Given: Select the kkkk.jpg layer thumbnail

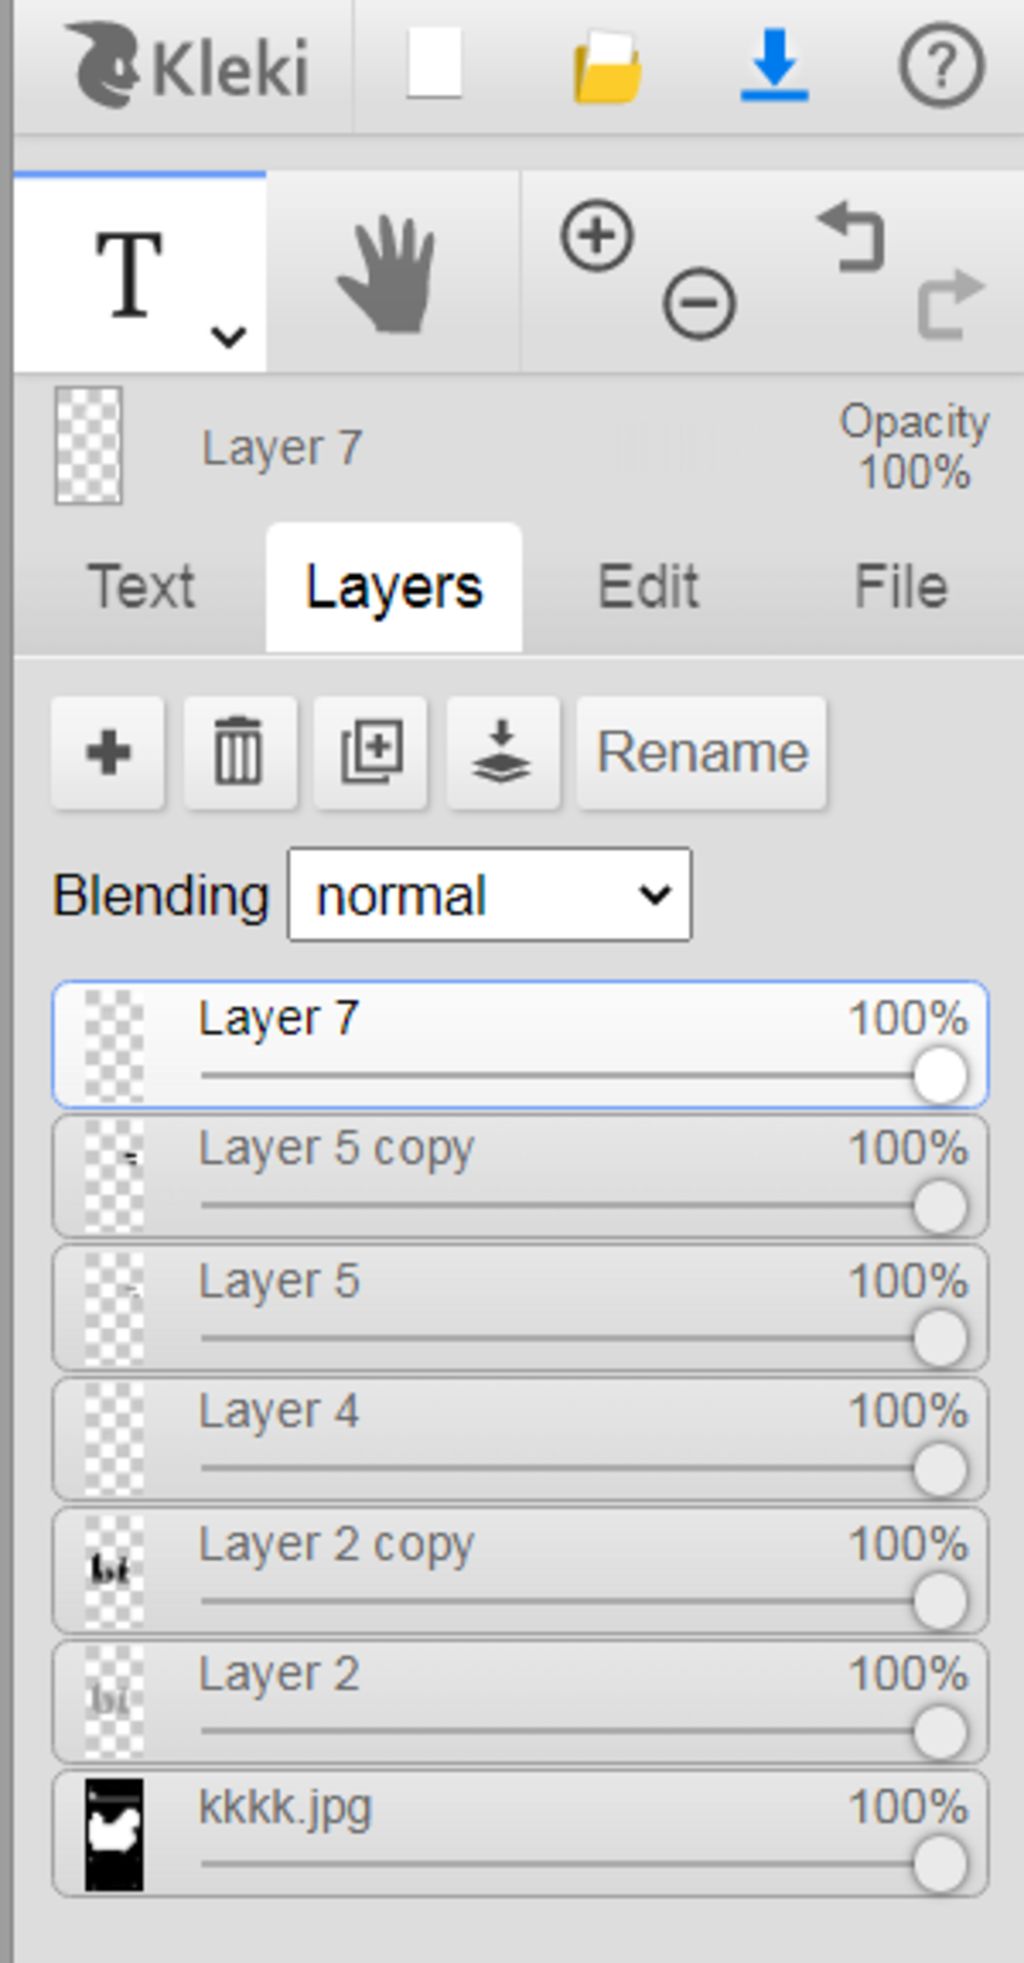Looking at the screenshot, I should [114, 1834].
